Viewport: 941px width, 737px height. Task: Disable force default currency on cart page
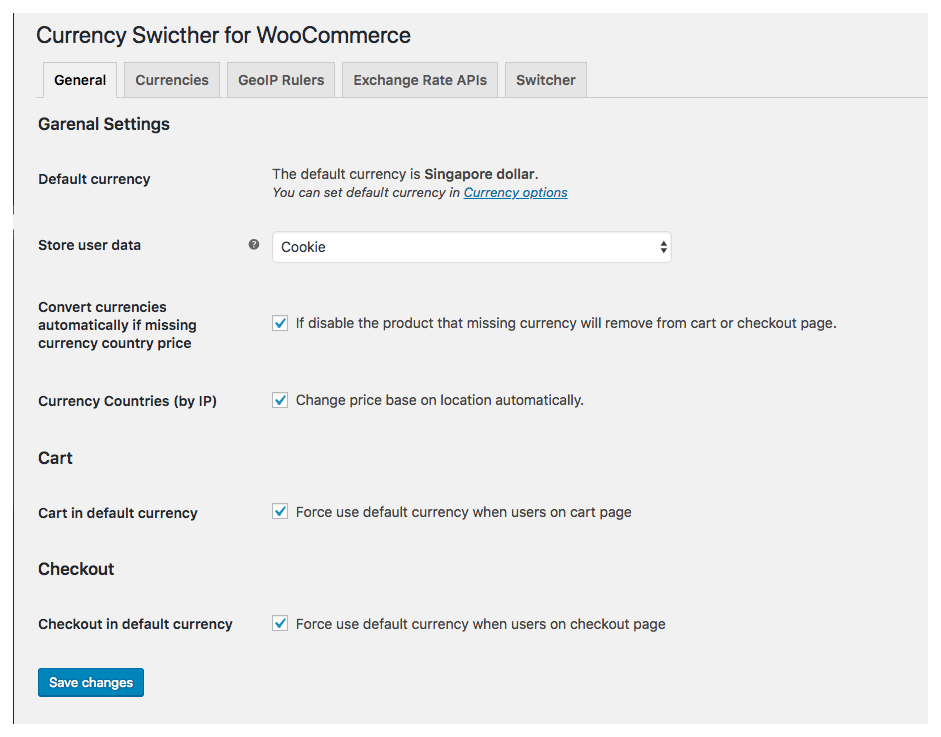(x=280, y=511)
